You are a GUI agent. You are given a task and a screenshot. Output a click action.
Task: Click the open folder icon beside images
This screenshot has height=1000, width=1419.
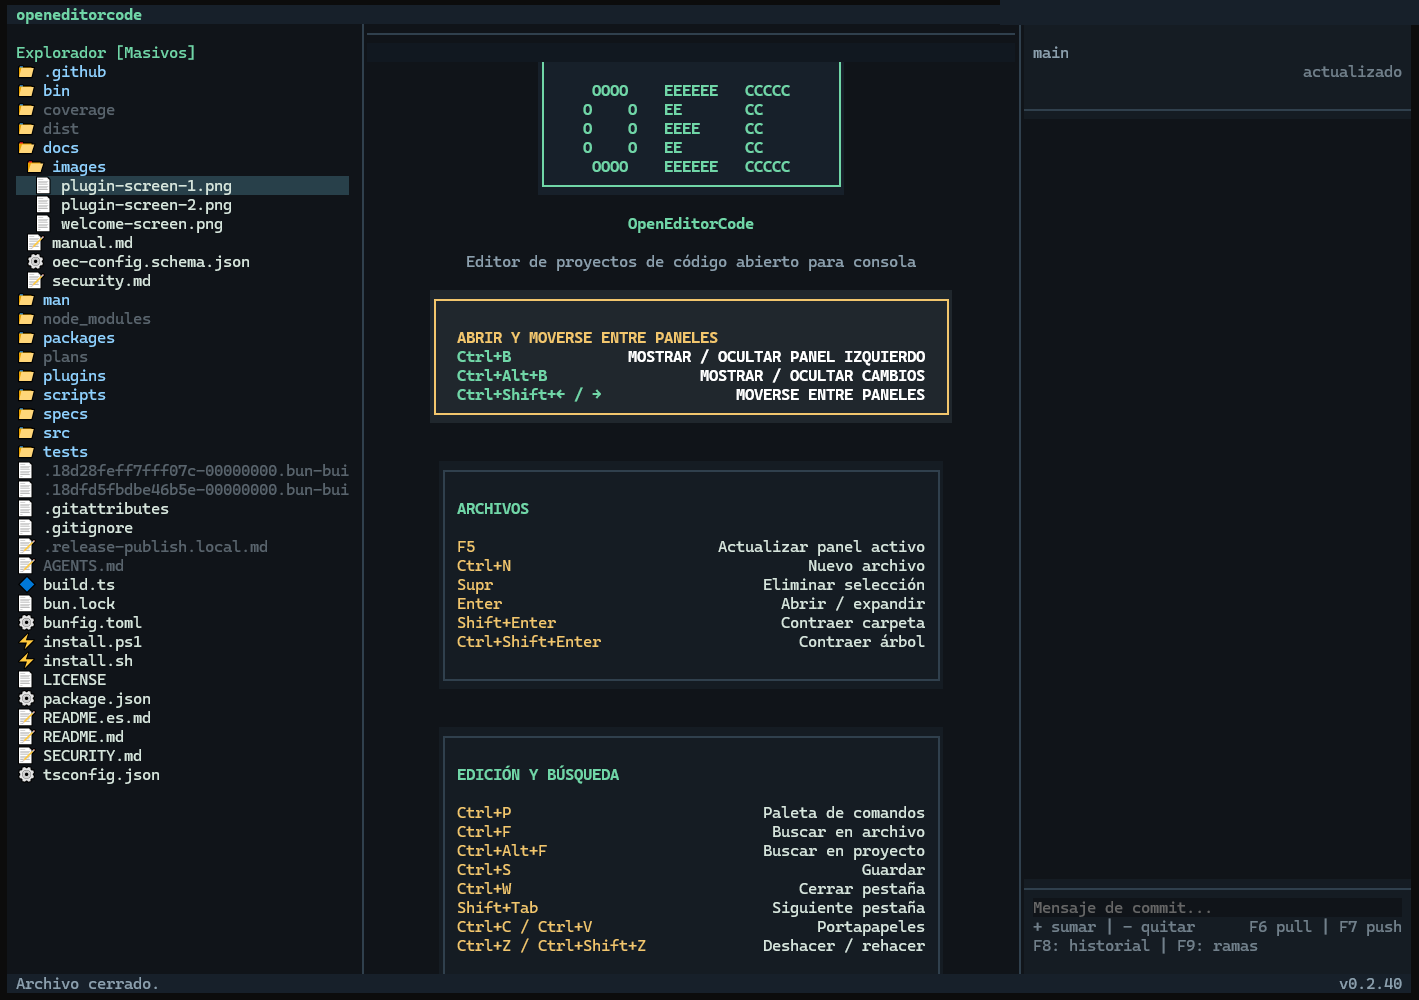pos(35,167)
